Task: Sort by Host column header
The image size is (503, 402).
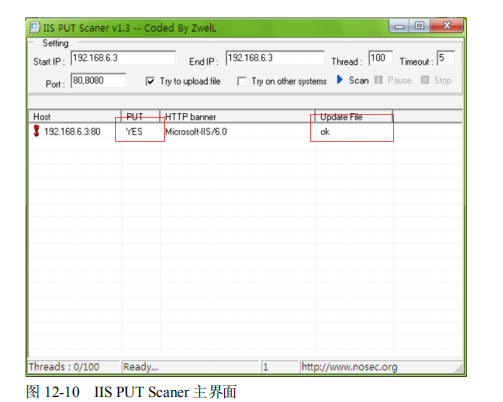Action: (x=75, y=117)
